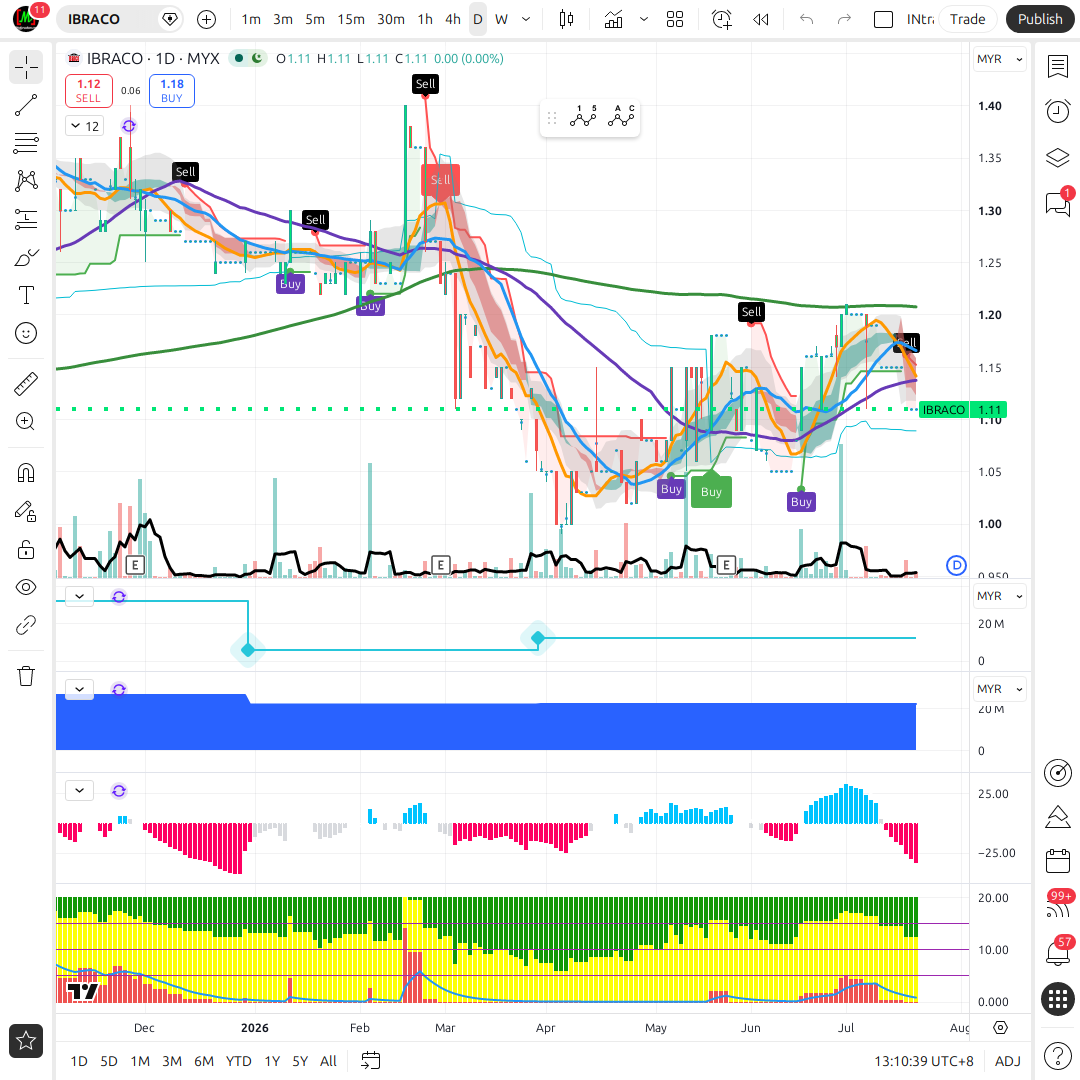Screen dimensions: 1080x1080
Task: Select the 4h interval
Action: pos(453,19)
